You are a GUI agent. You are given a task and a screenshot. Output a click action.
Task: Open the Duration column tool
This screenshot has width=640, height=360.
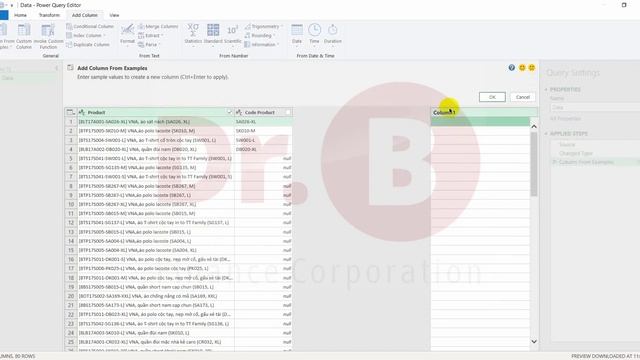[x=333, y=33]
